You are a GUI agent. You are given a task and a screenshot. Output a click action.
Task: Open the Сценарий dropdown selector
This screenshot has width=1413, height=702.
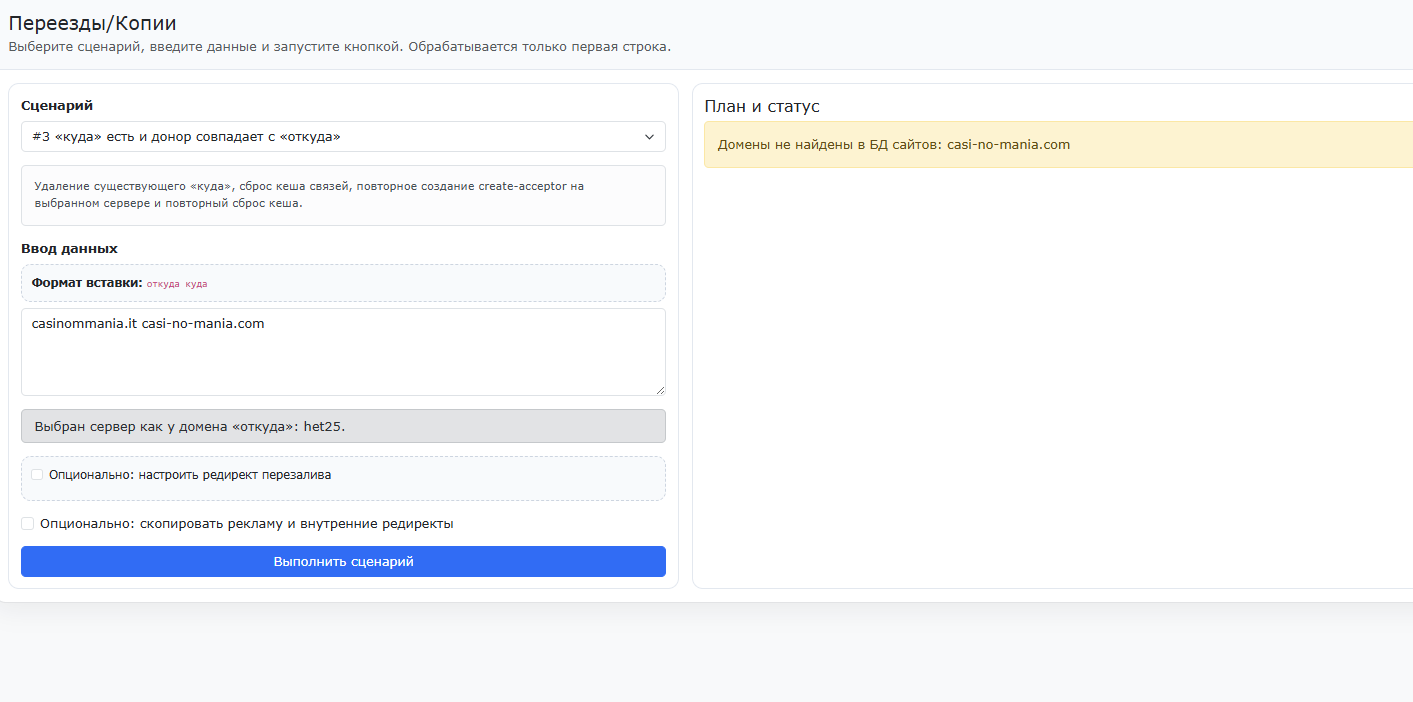point(343,137)
